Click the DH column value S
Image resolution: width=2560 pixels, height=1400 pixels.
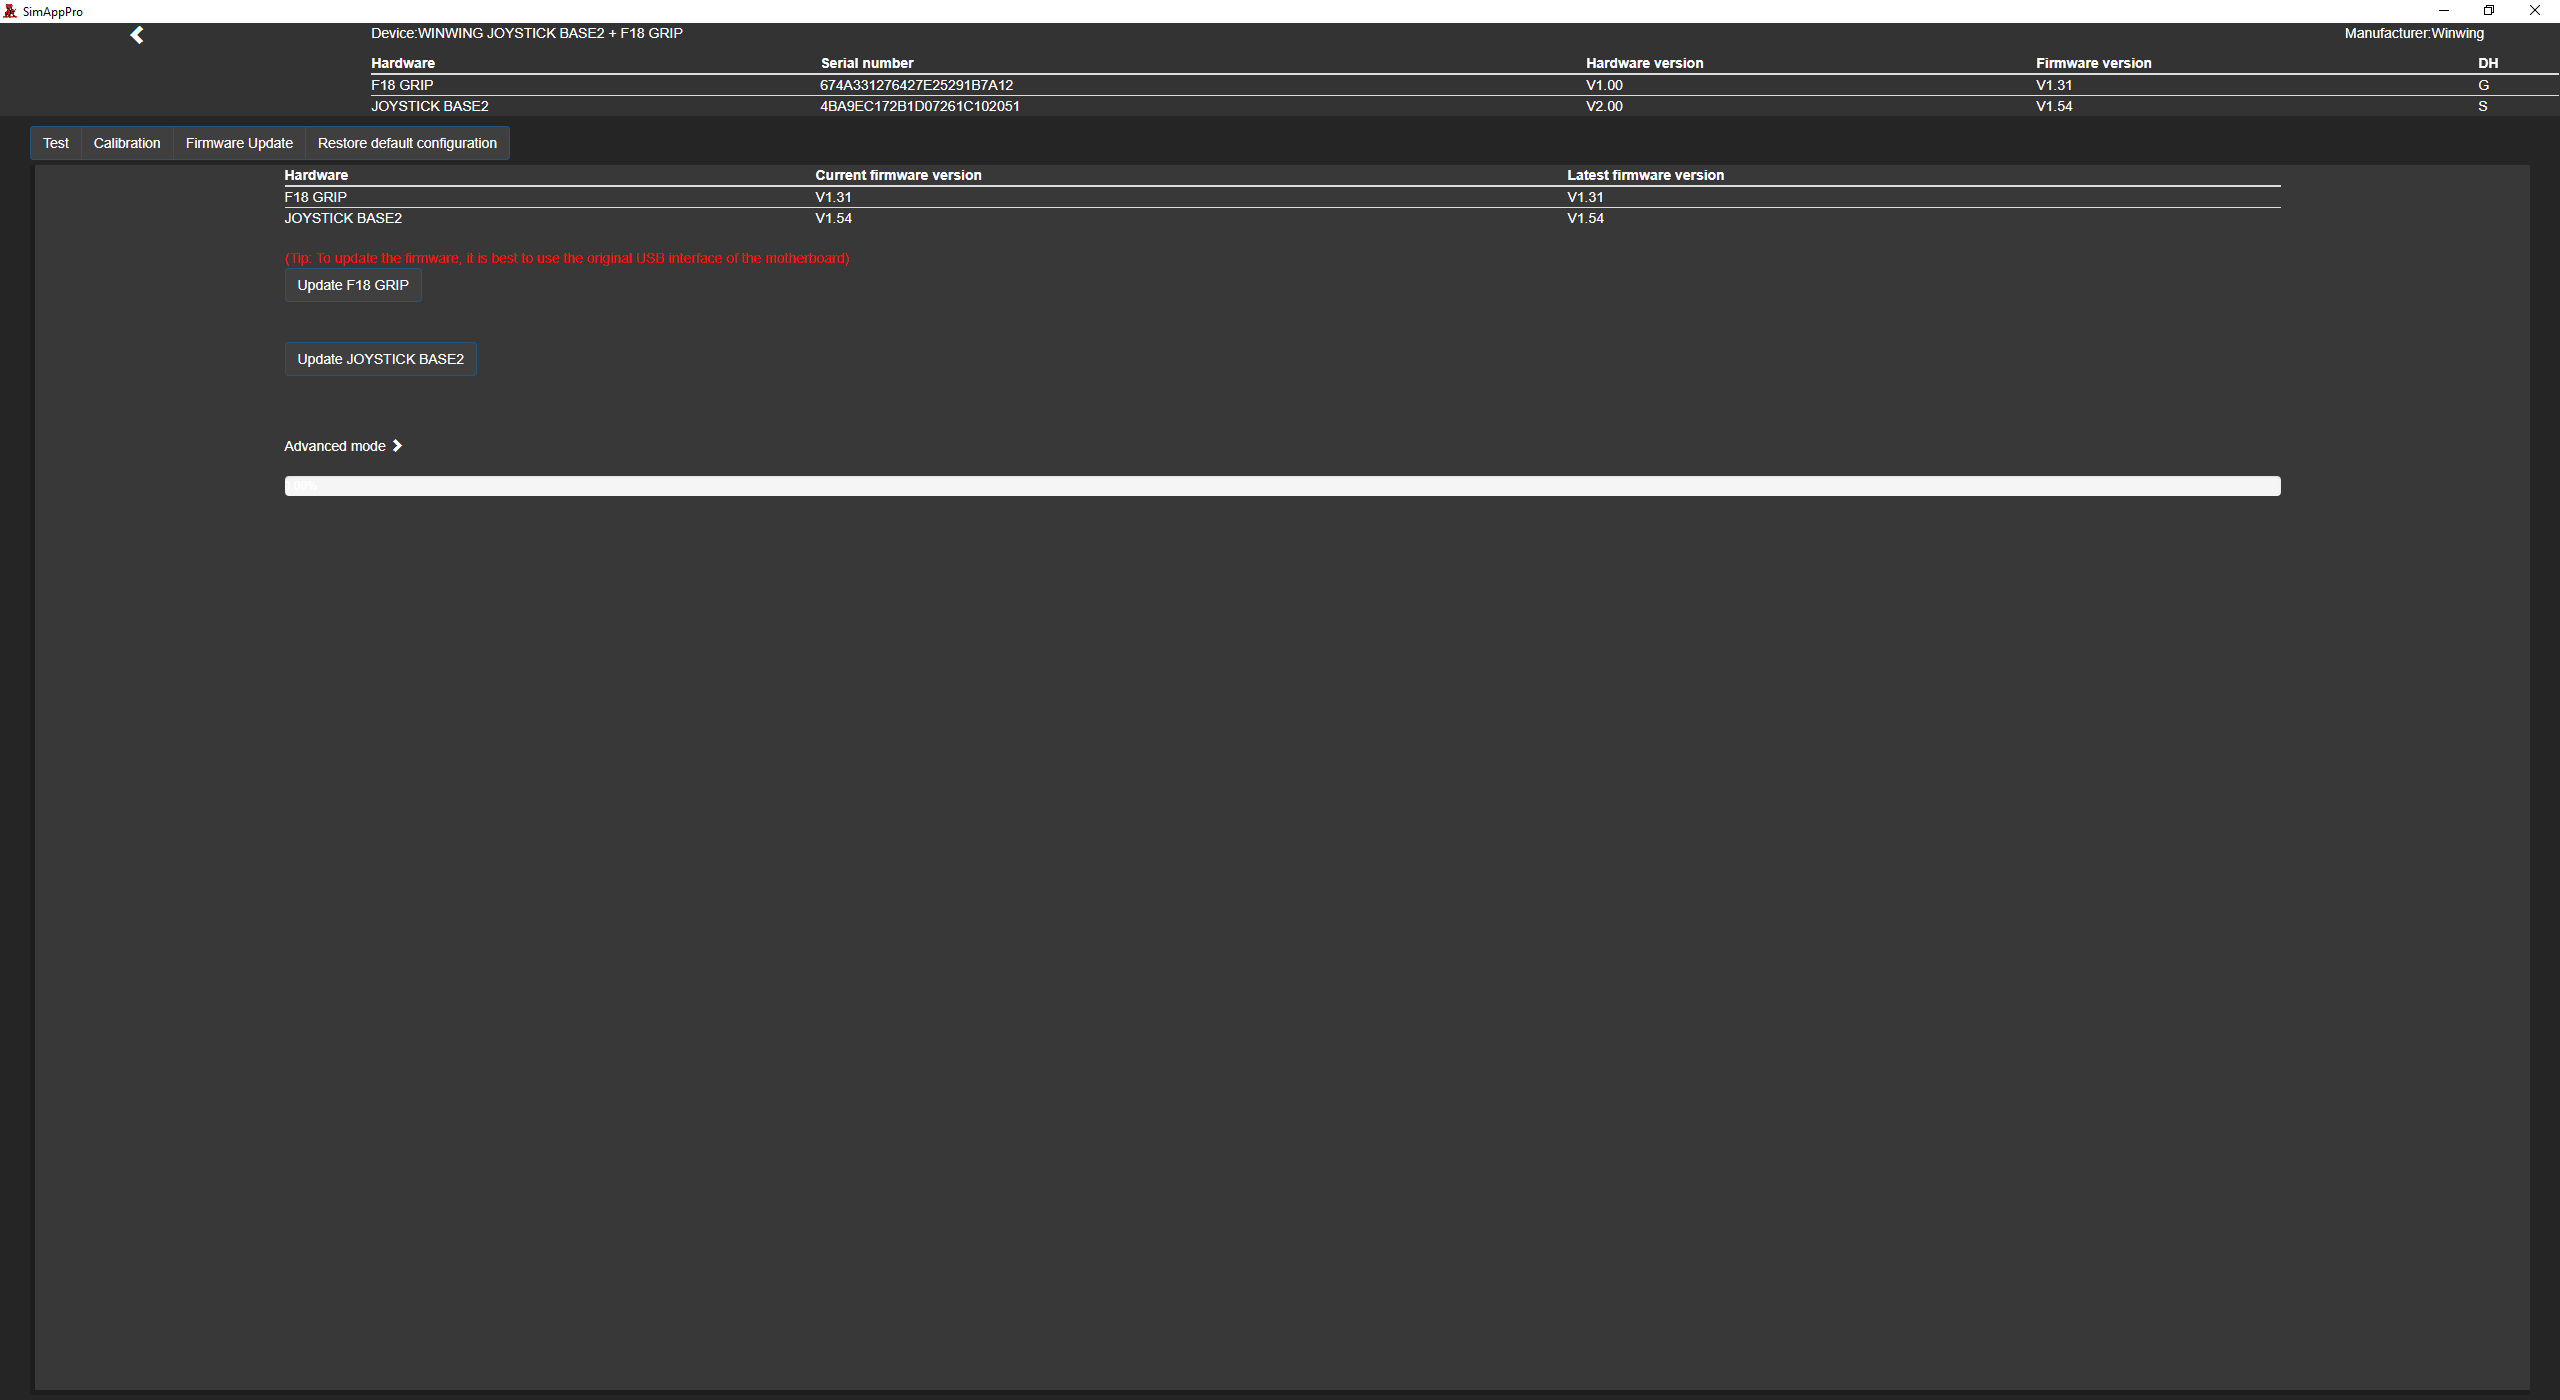point(2482,106)
